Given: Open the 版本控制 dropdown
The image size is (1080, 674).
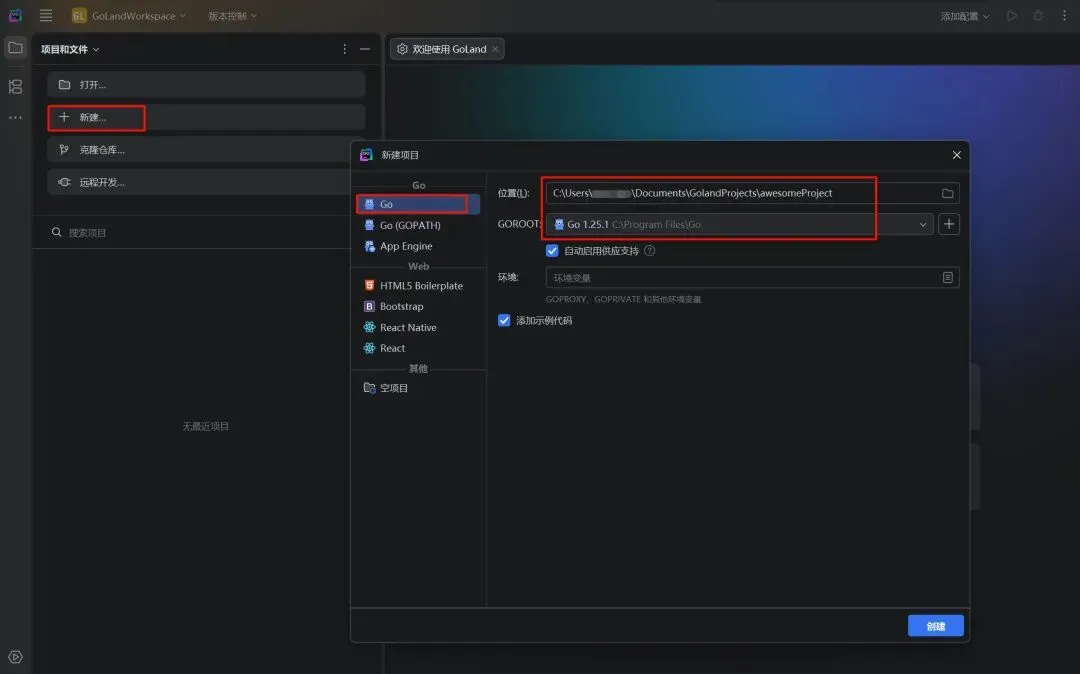Looking at the screenshot, I should pyautogui.click(x=233, y=15).
